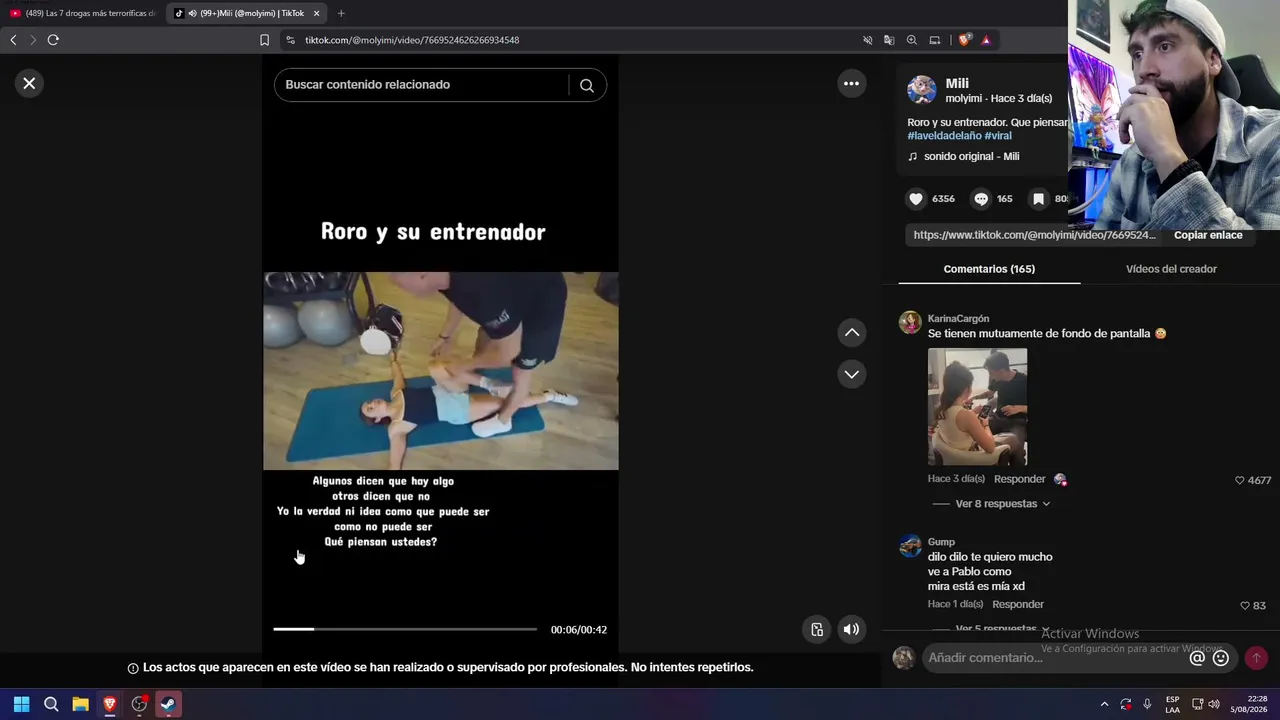Bookmark this page in the address bar
Image resolution: width=1280 pixels, height=720 pixels.
pos(264,40)
